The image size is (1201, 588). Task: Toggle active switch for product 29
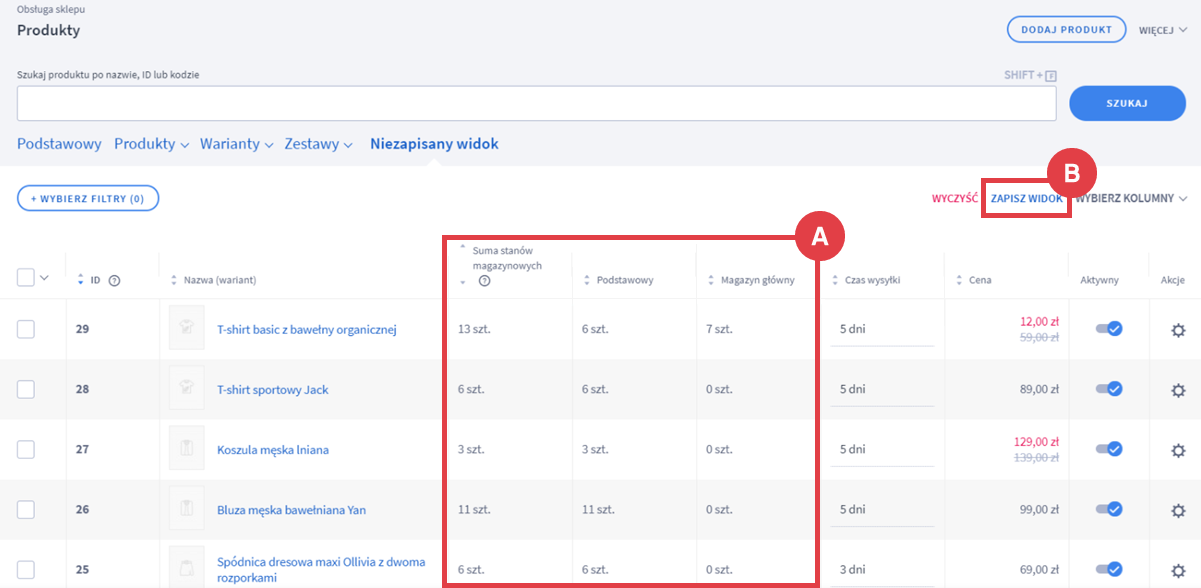pyautogui.click(x=1109, y=329)
